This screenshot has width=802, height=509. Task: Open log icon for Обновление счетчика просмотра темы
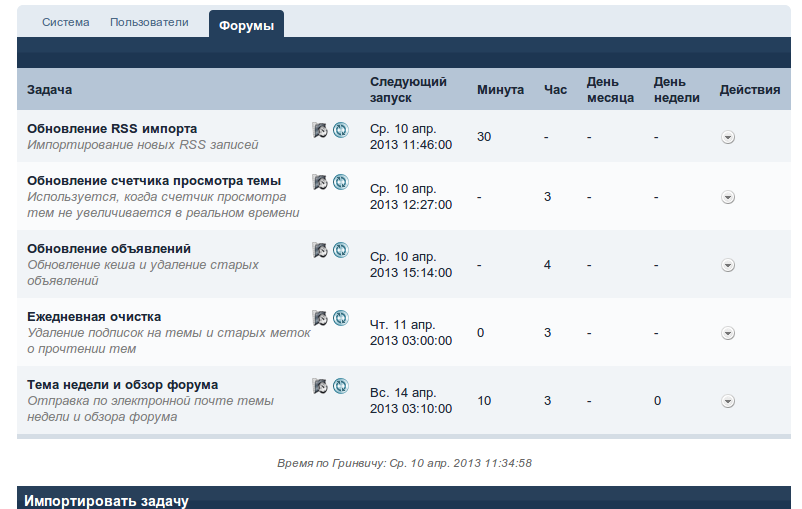pos(320,182)
